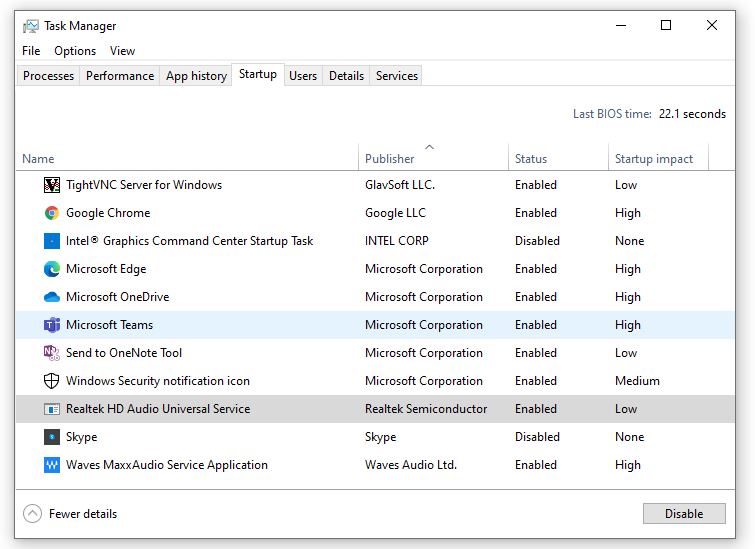Viewport: 755px width, 549px height.
Task: Select Windows Security notification icon entry
Action: (157, 381)
